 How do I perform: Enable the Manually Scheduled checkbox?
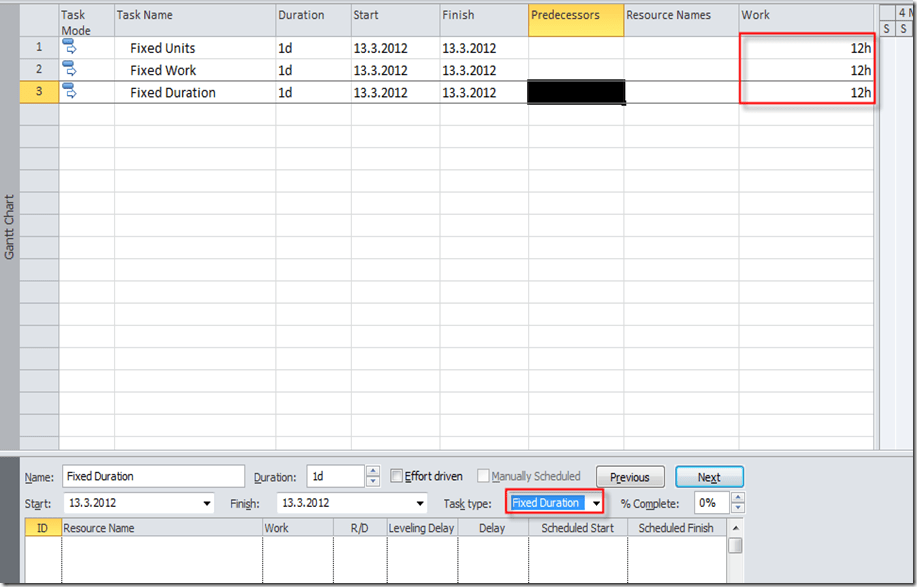[484, 477]
